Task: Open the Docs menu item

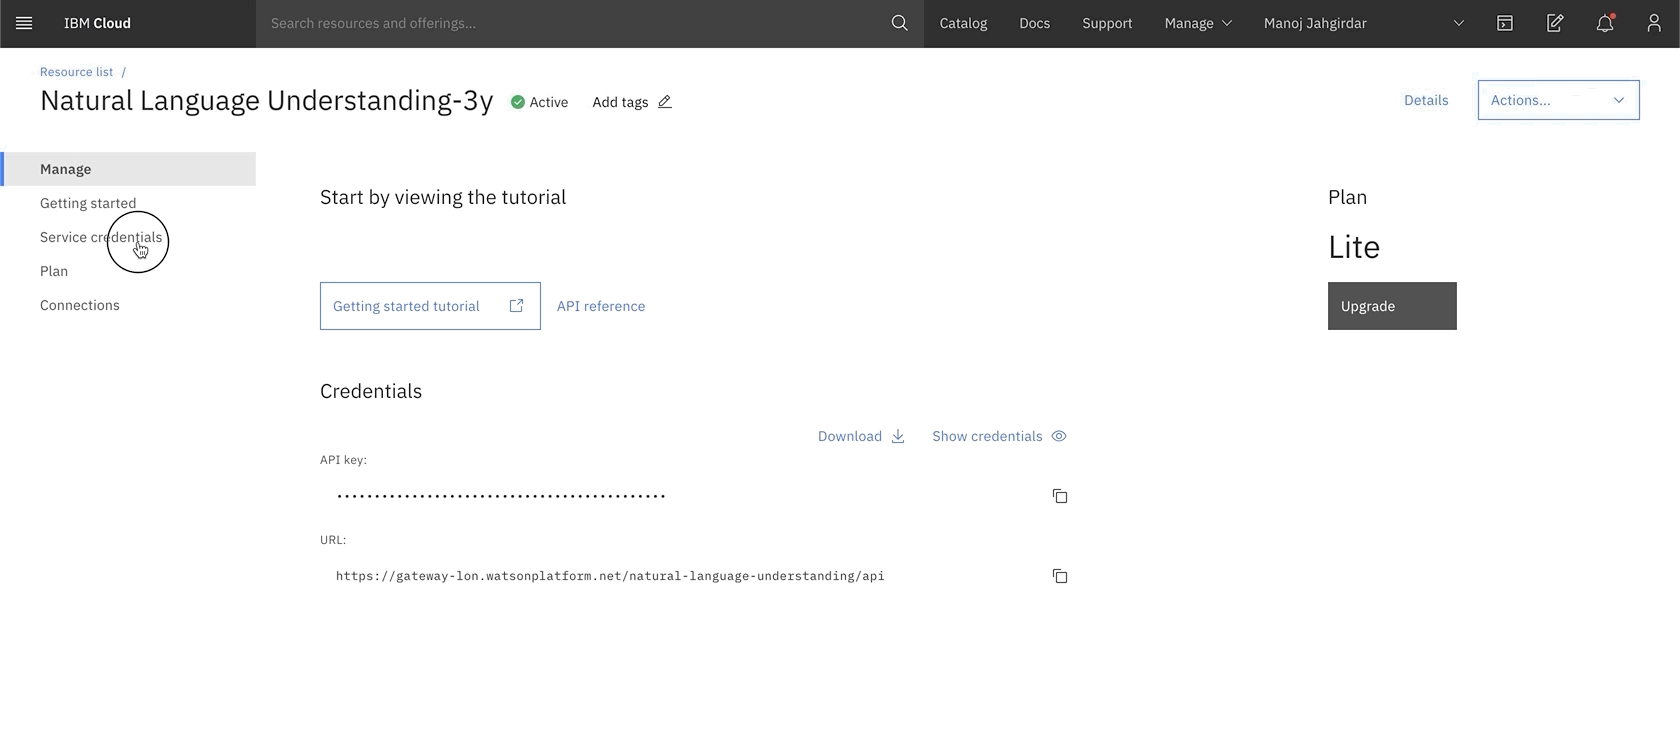Action: [x=1034, y=23]
